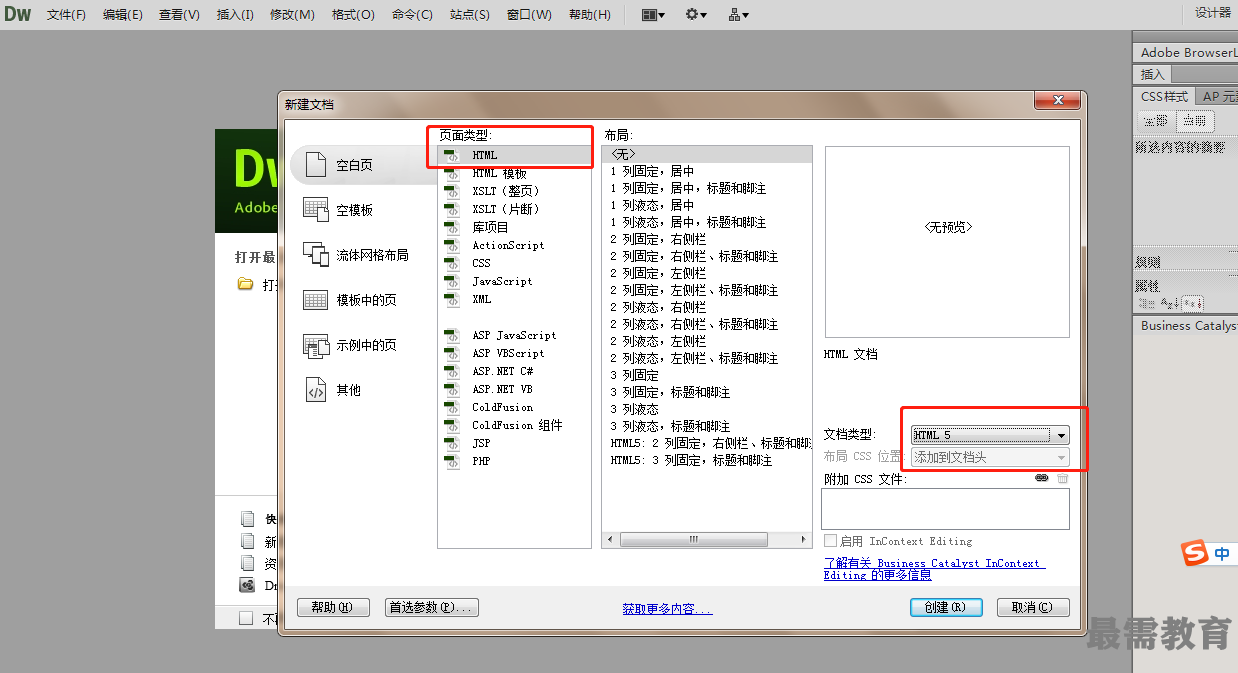
Task: Close the 新建文档 dialog
Action: [x=1057, y=100]
